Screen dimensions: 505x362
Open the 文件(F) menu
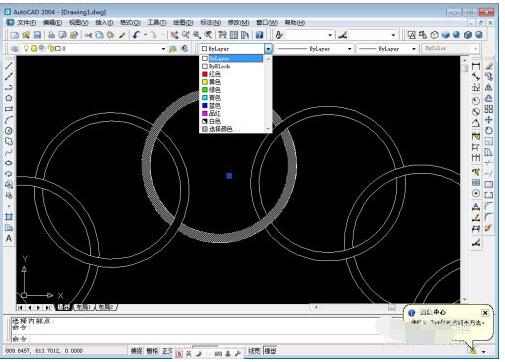[x=26, y=23]
